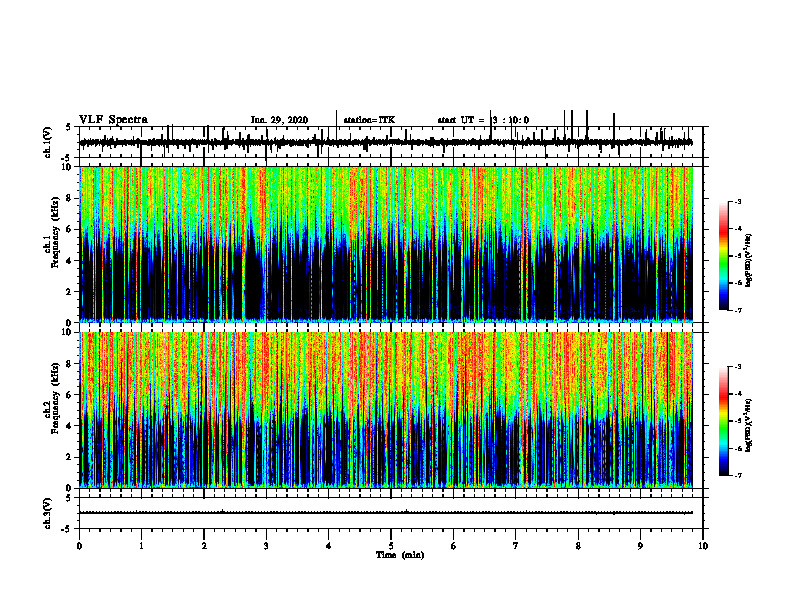This screenshot has width=792, height=612.
Task: Click the ch.2 color bar log(PSD) label
Action: click(x=748, y=425)
